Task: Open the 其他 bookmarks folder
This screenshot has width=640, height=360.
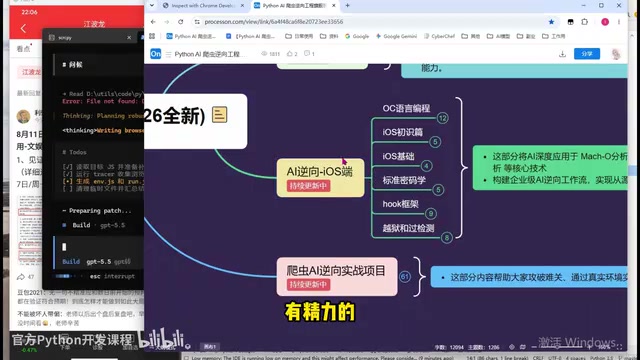Action: 471,36
